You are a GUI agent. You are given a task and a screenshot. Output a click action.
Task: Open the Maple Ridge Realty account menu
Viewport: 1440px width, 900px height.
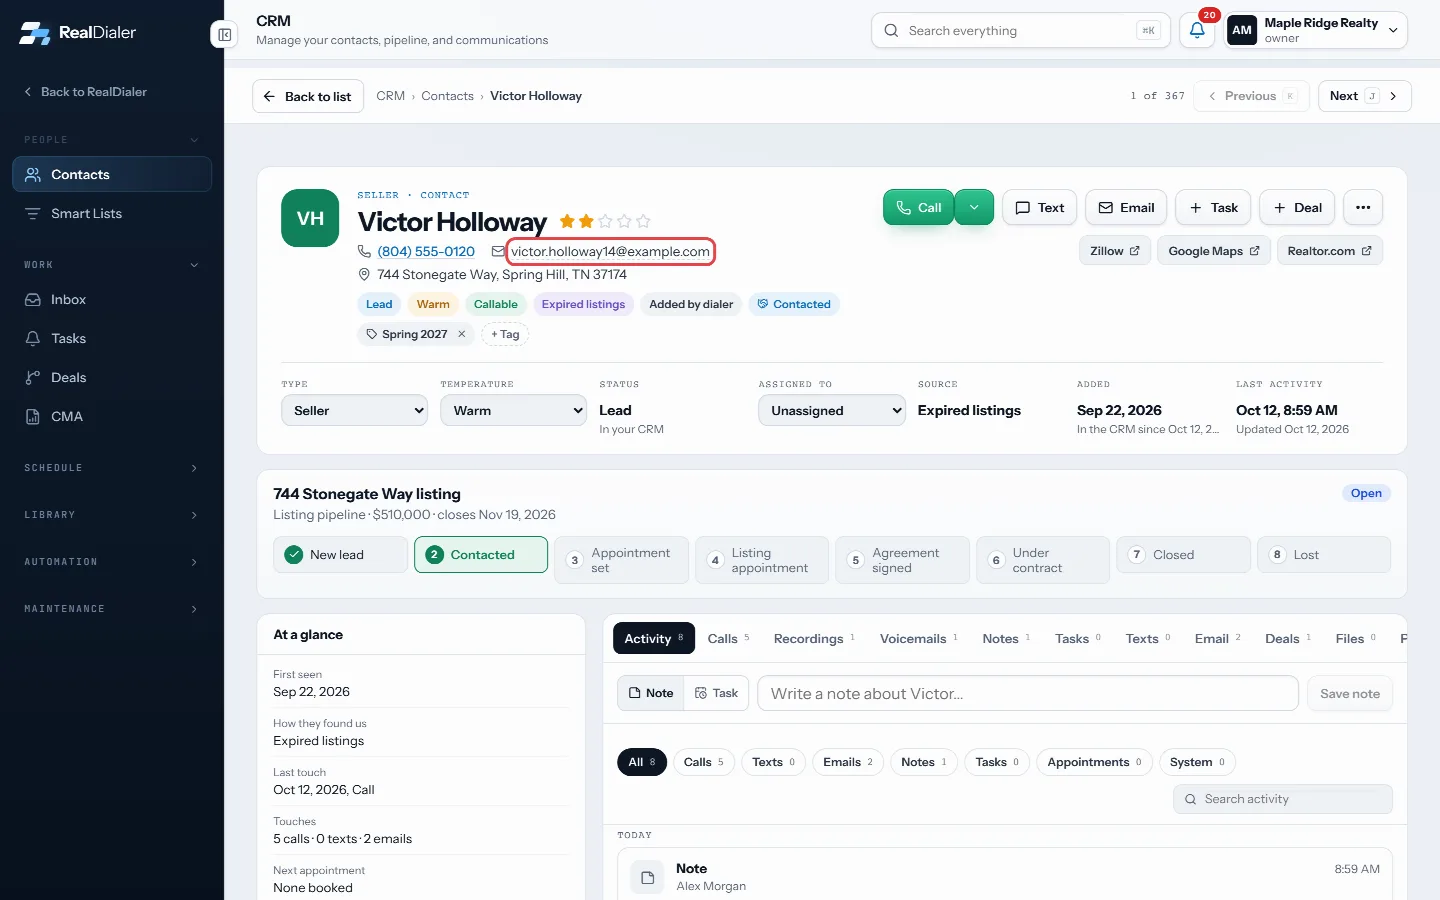(x=1316, y=30)
